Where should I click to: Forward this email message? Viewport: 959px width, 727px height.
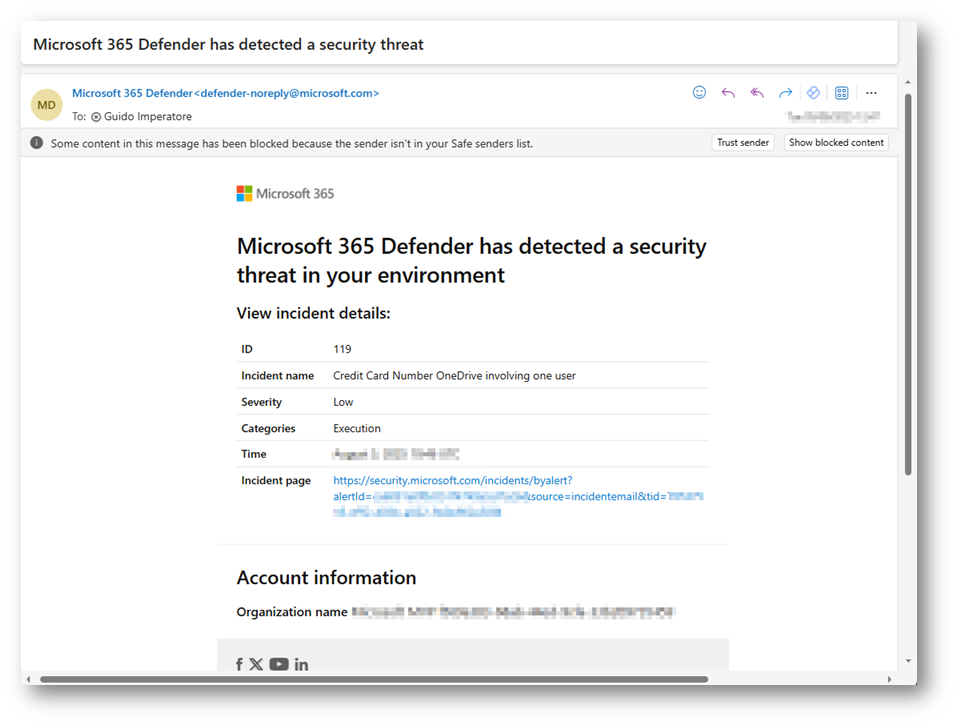(785, 93)
